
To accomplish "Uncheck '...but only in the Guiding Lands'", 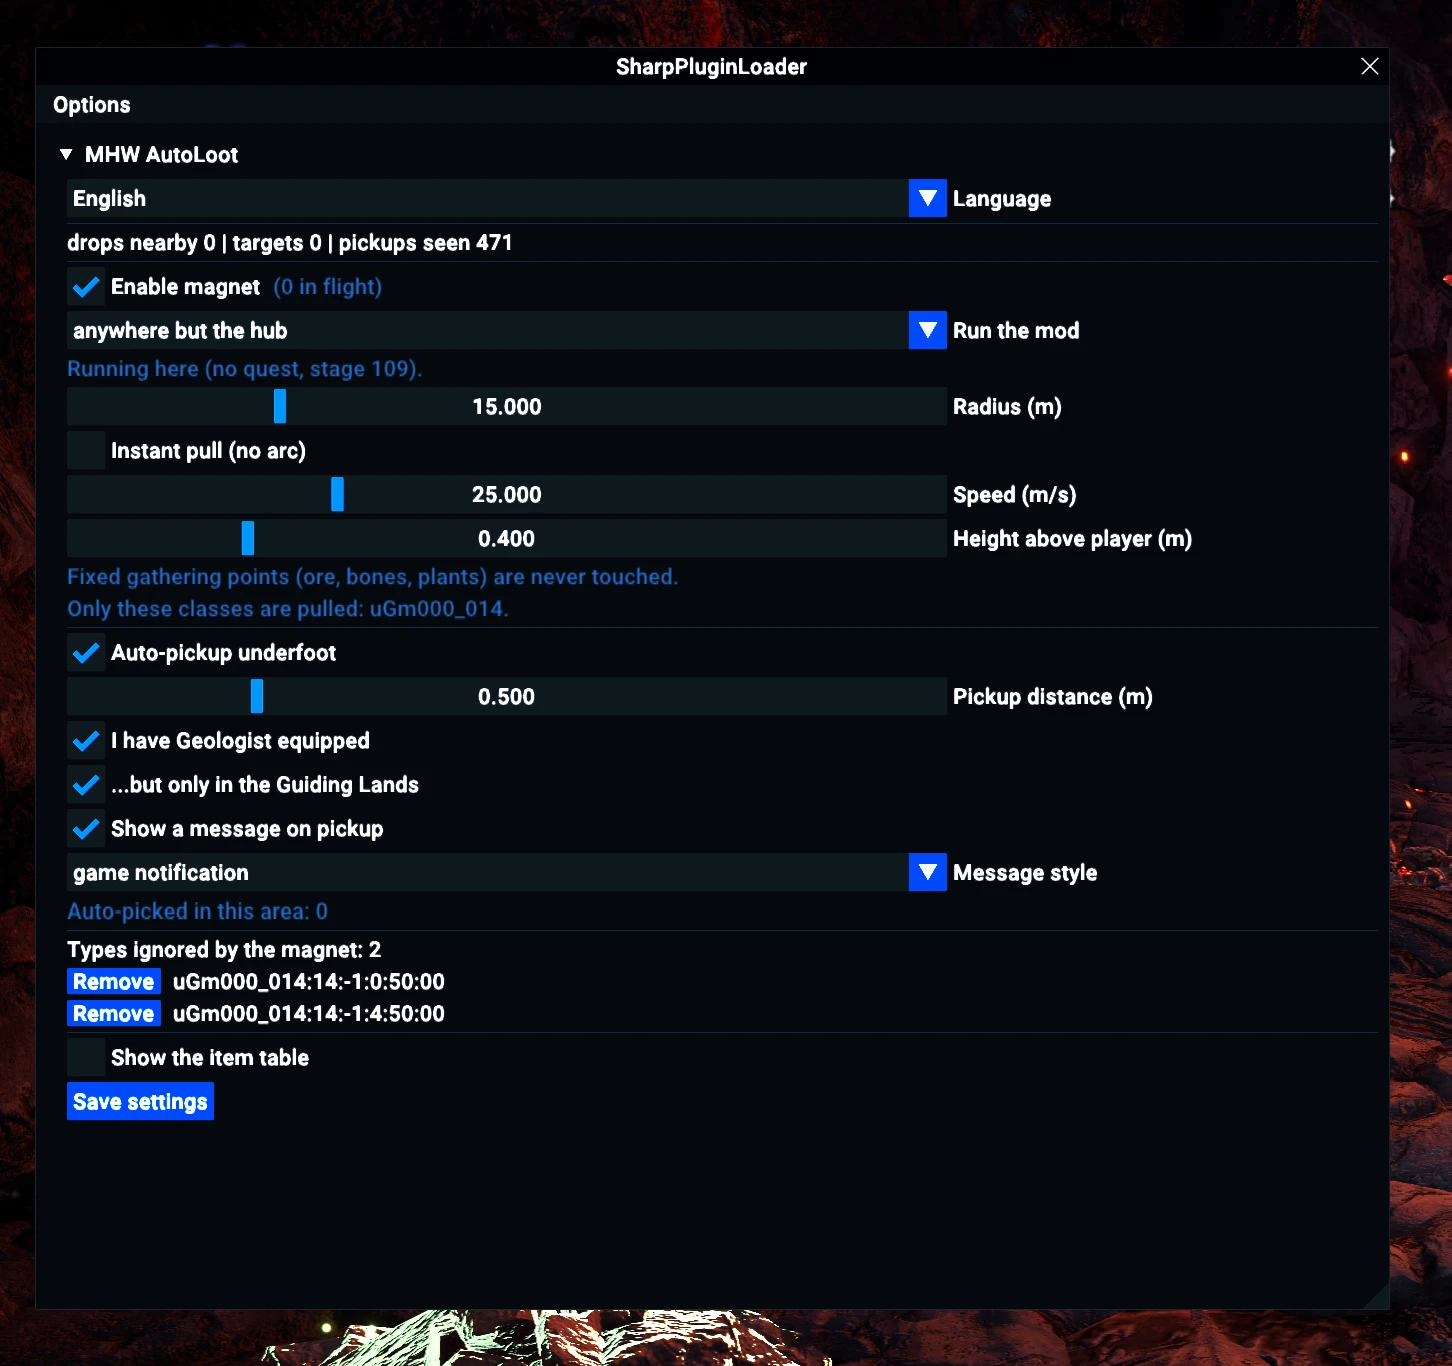I will (86, 785).
